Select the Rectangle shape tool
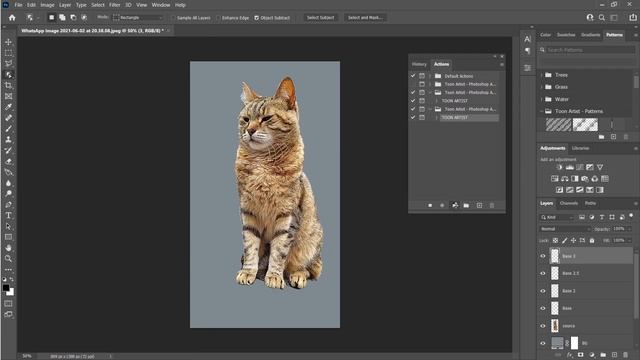Viewport: 640px width, 360px height. (8, 237)
